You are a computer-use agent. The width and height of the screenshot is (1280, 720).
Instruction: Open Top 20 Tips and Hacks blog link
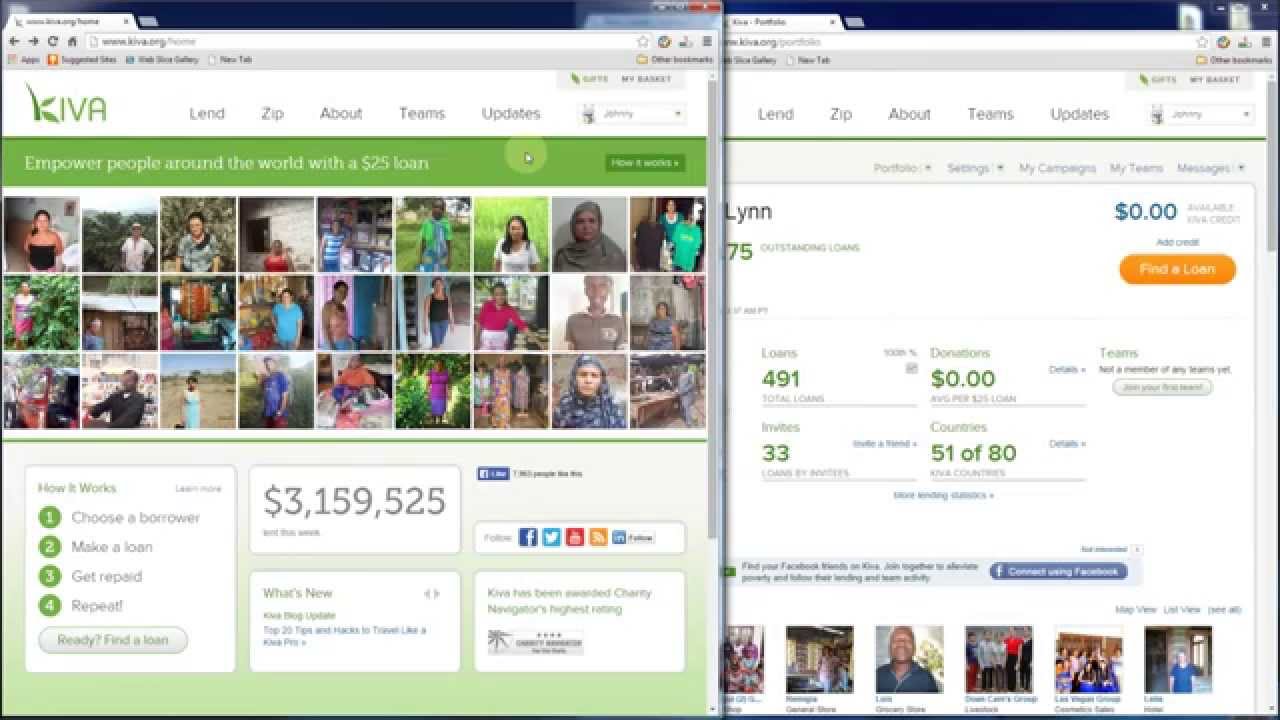(344, 636)
